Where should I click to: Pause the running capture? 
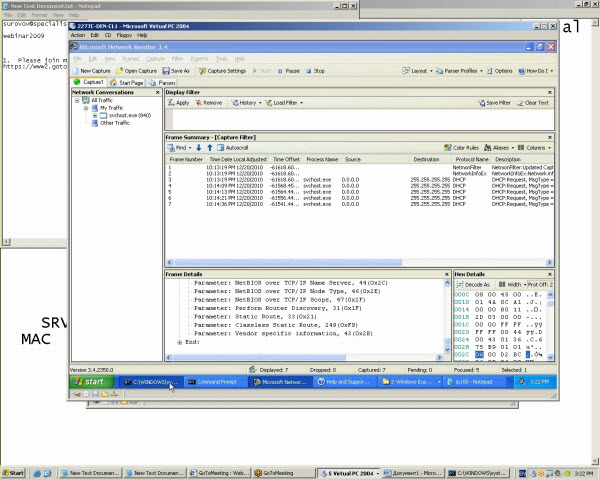pyautogui.click(x=289, y=71)
